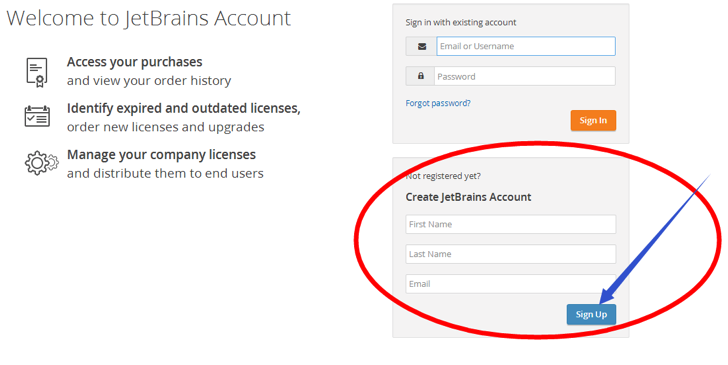Click the Welcome to JetBrains Account heading
Viewport: 728px width, 365px height.
[x=149, y=19]
